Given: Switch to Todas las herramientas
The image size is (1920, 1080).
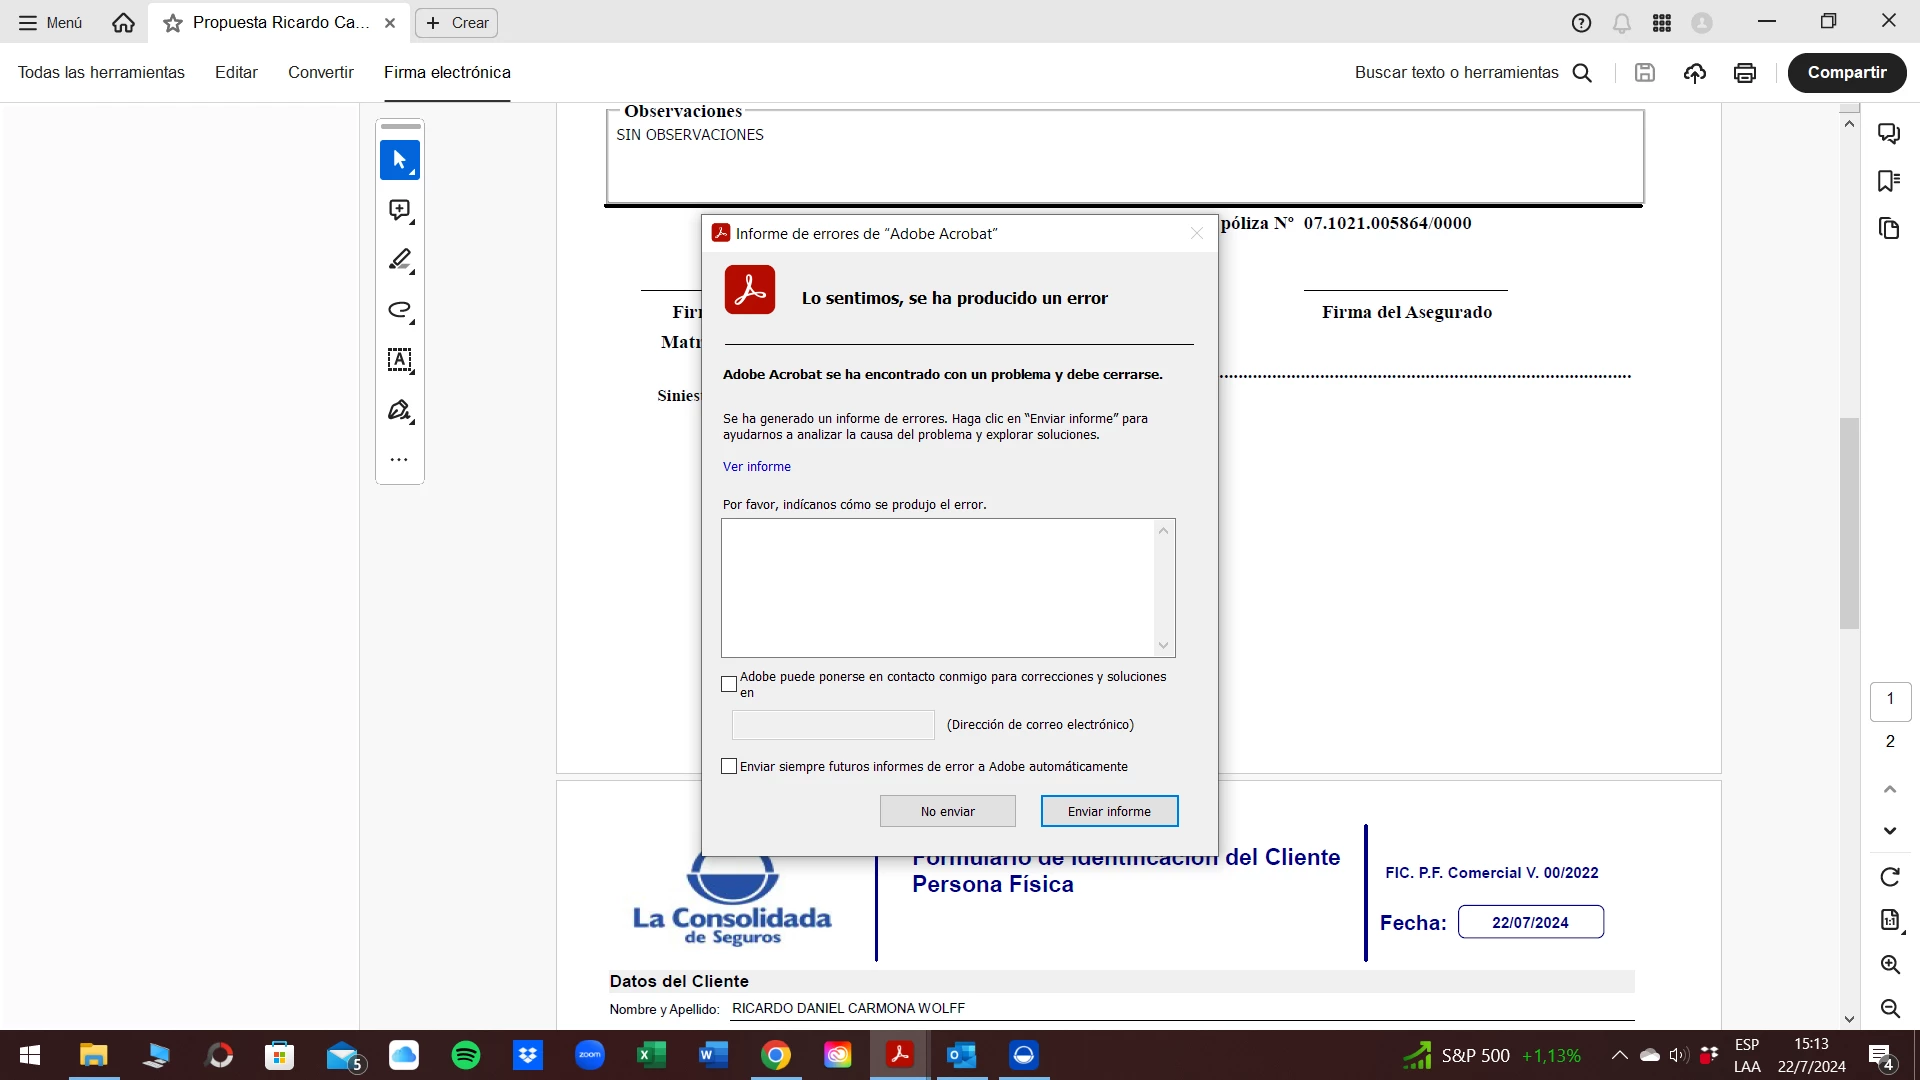Looking at the screenshot, I should pyautogui.click(x=101, y=73).
